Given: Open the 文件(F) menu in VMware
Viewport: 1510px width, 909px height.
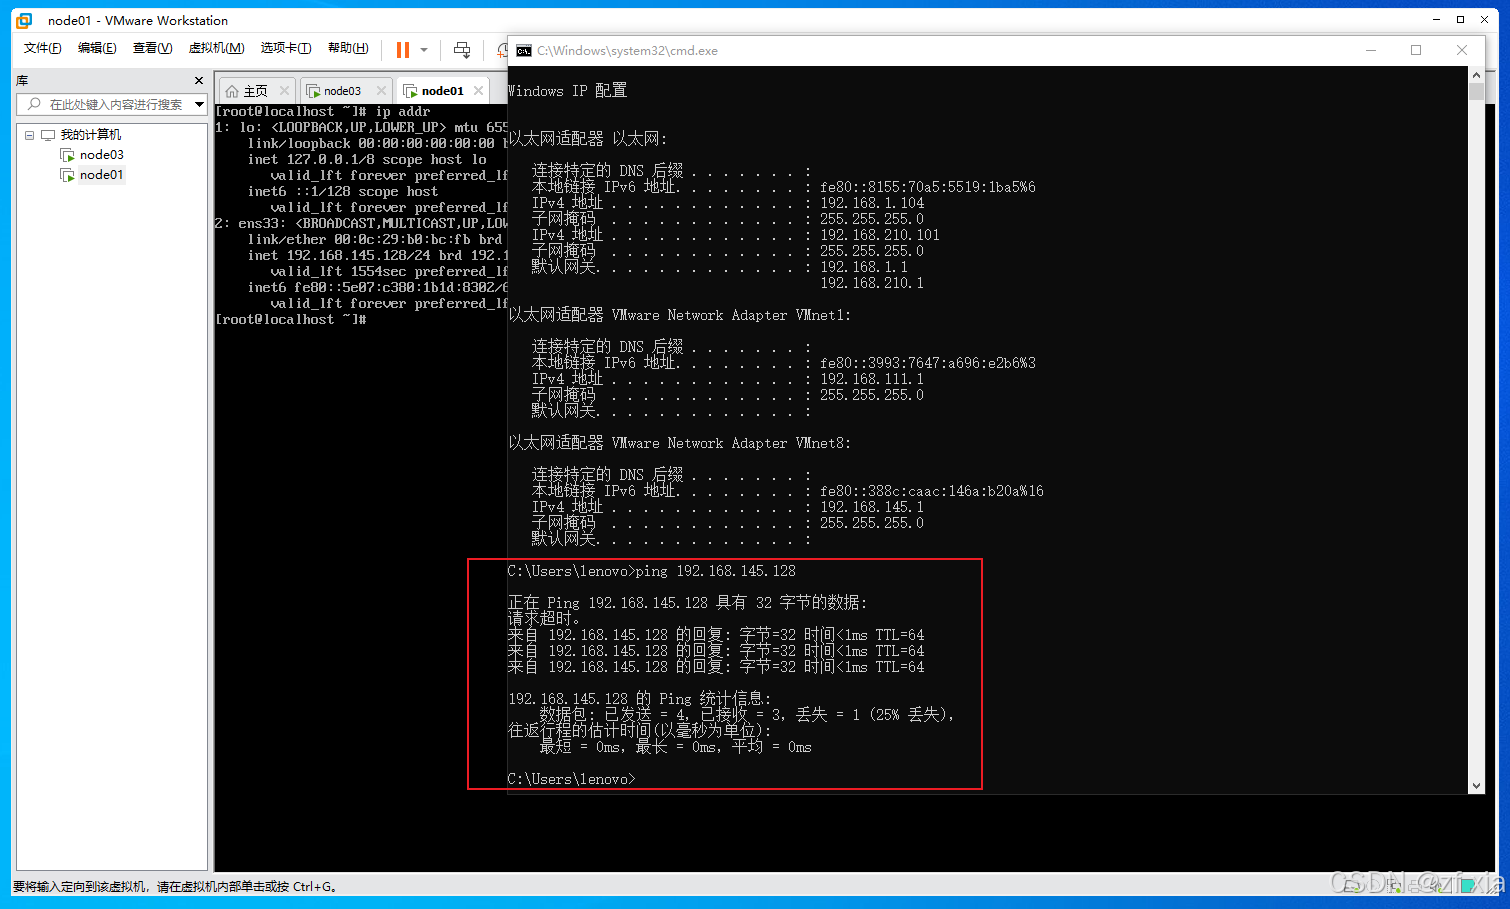Looking at the screenshot, I should pyautogui.click(x=42, y=48).
